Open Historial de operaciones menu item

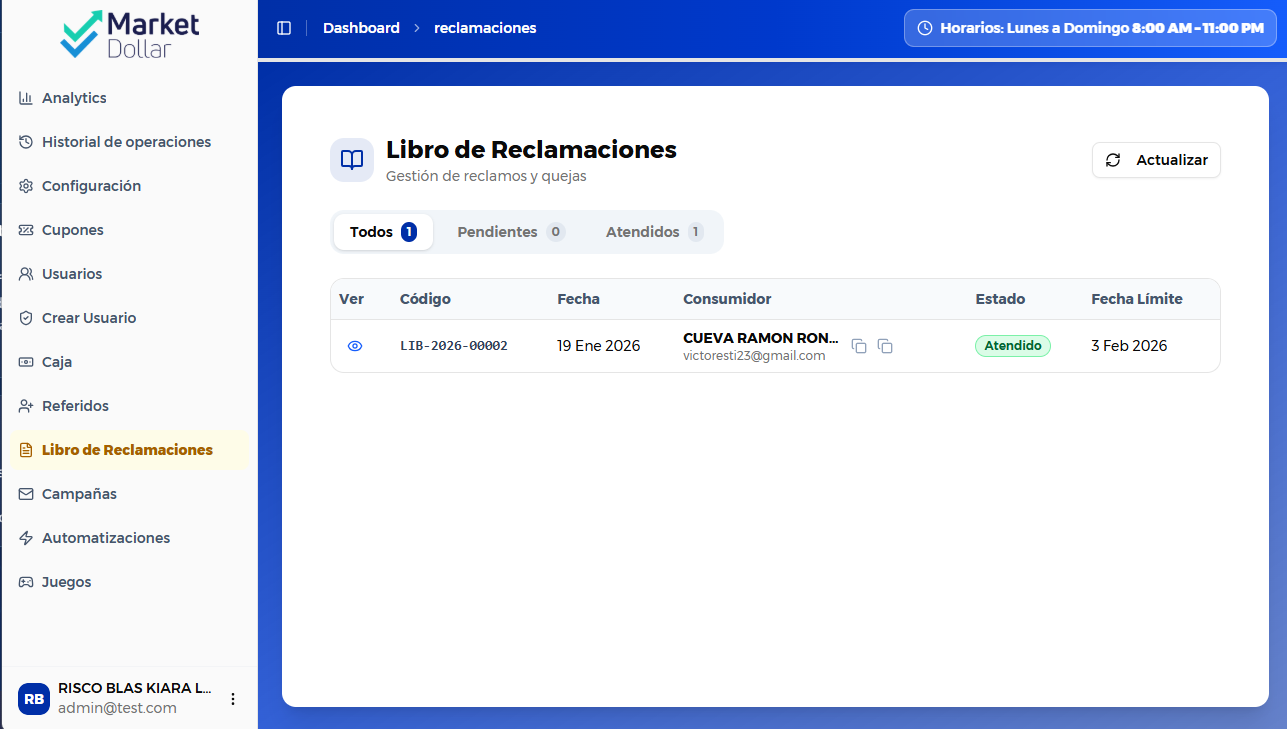129,142
